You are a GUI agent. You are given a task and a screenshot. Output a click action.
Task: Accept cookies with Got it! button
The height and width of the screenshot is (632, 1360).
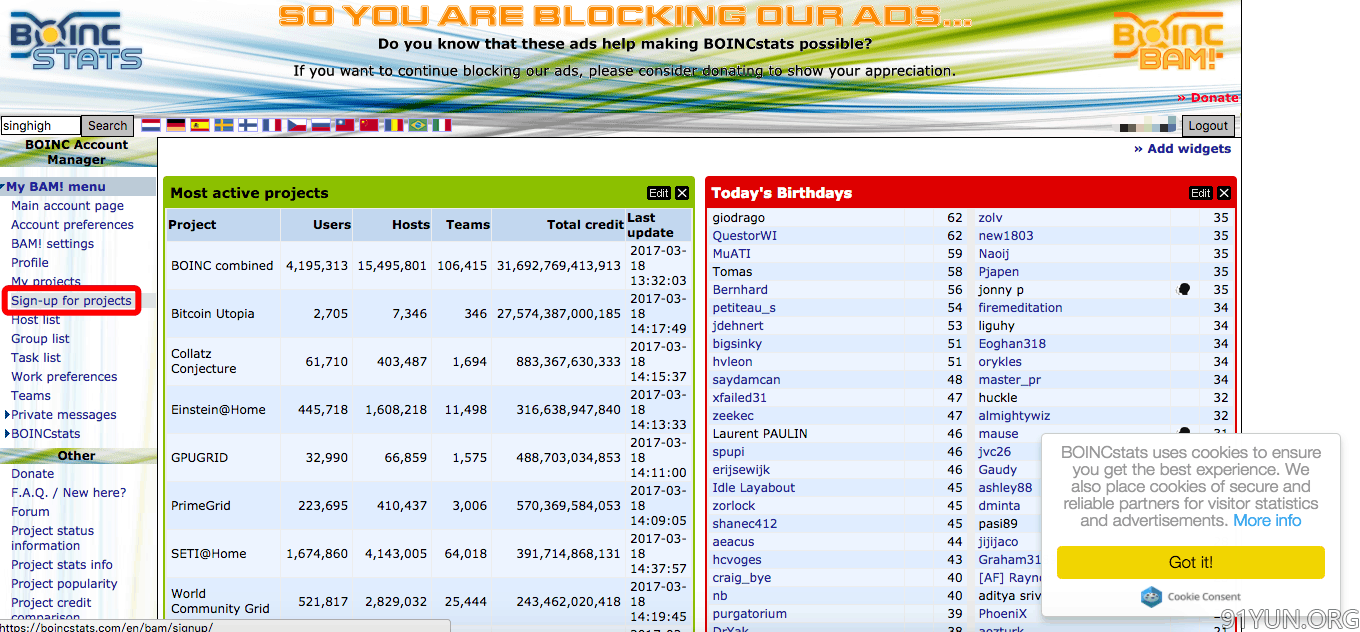point(1191,562)
